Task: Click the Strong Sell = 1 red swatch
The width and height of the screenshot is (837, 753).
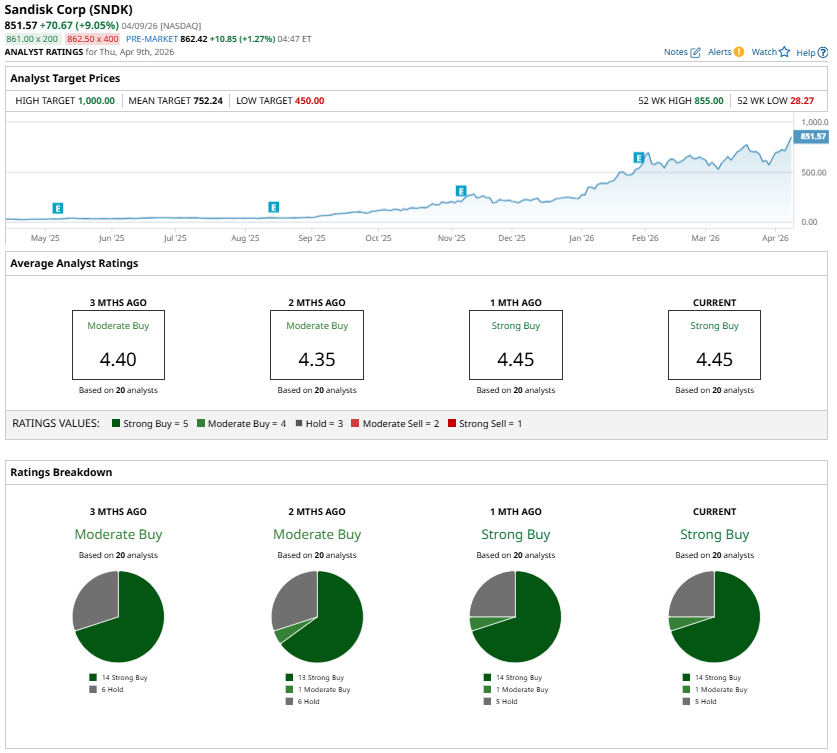Action: [x=453, y=424]
